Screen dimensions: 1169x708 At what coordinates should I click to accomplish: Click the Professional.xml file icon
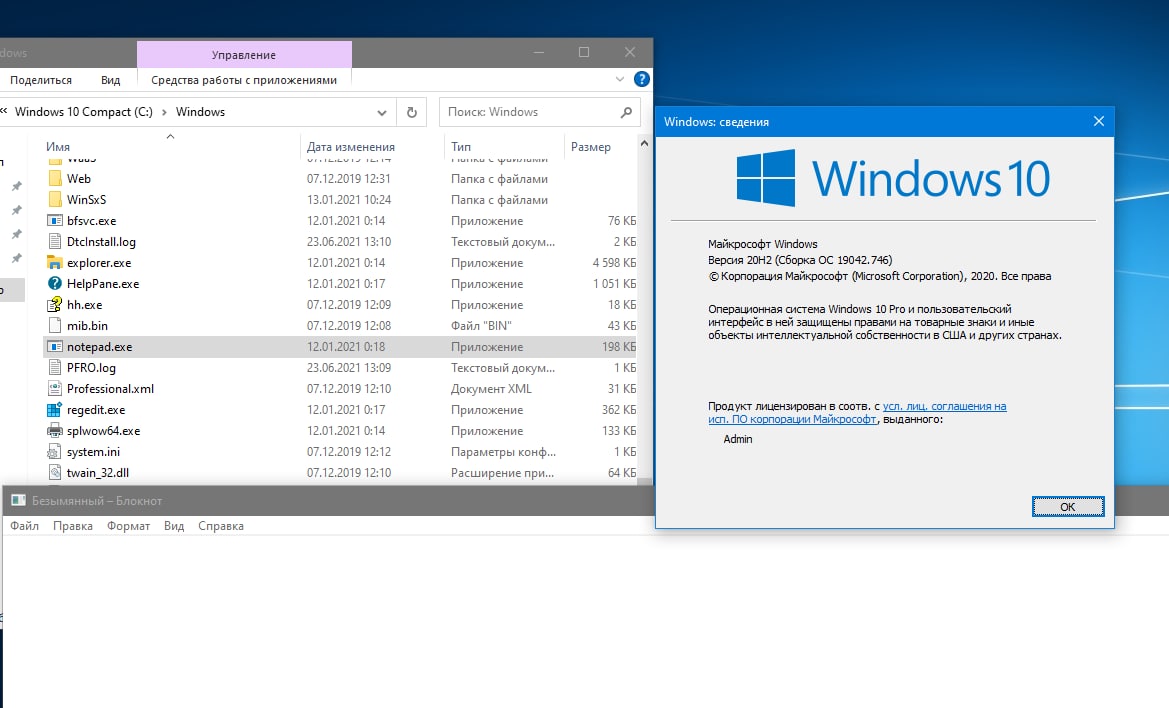[x=54, y=388]
